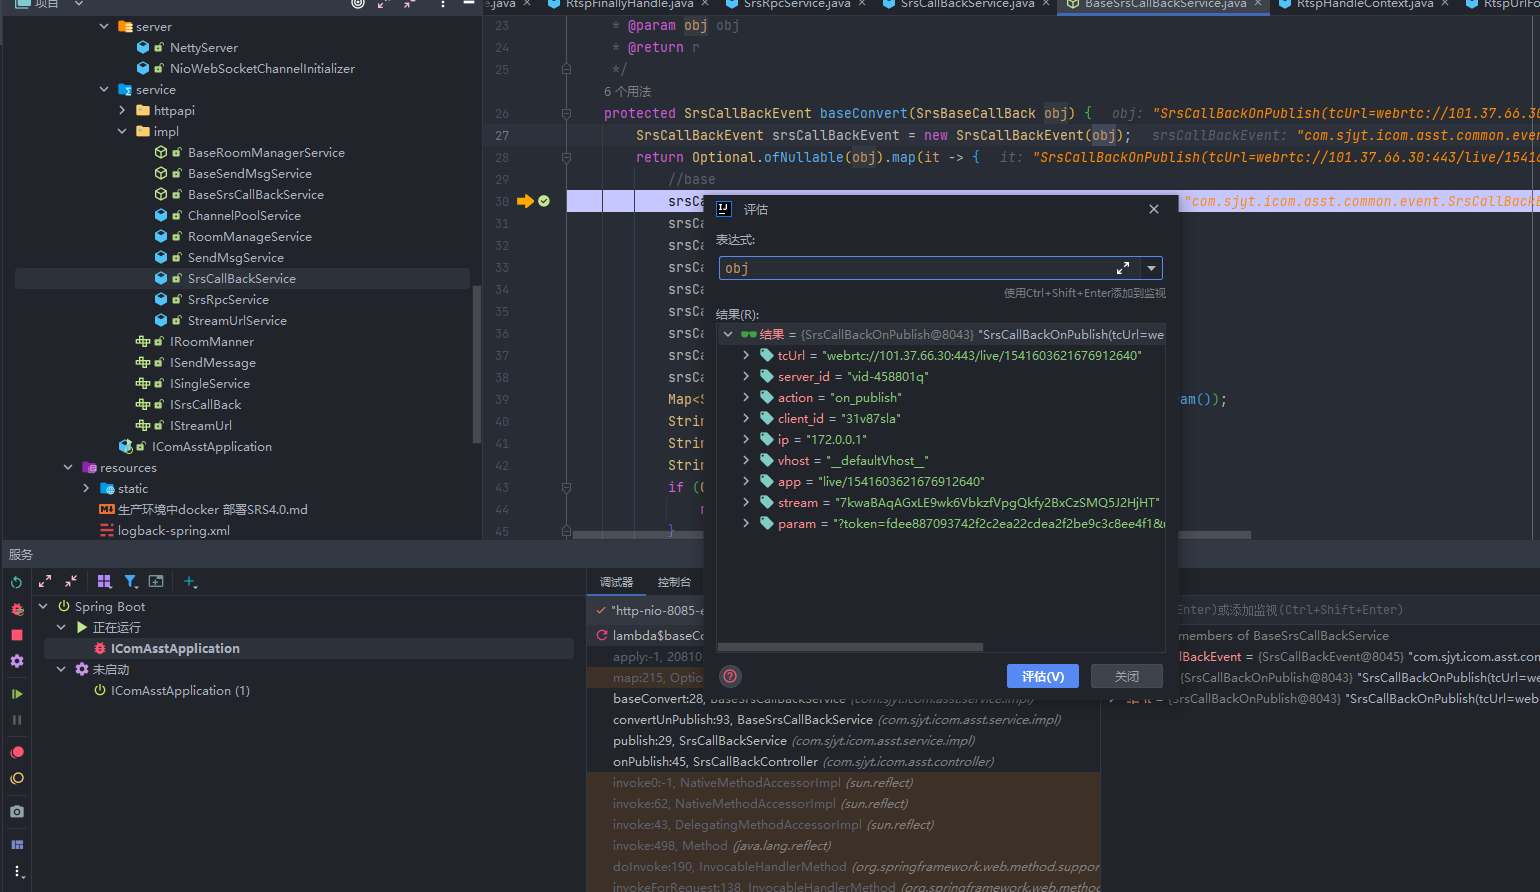Open Filter options in Services toolbar

click(131, 582)
